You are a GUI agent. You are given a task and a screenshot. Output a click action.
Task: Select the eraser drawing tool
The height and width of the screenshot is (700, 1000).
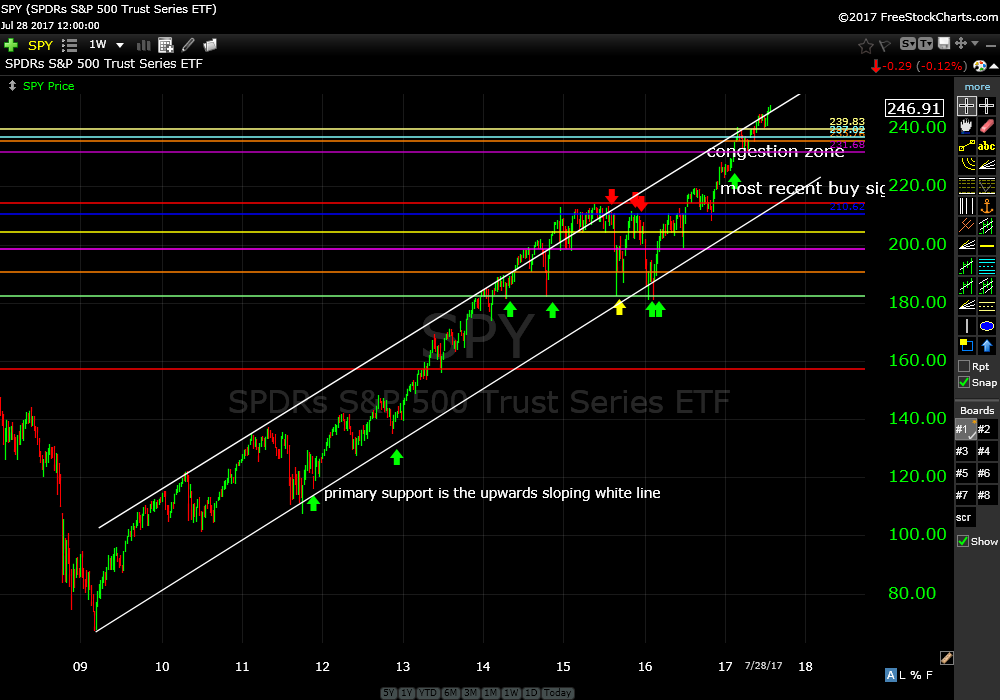pyautogui.click(x=987, y=126)
